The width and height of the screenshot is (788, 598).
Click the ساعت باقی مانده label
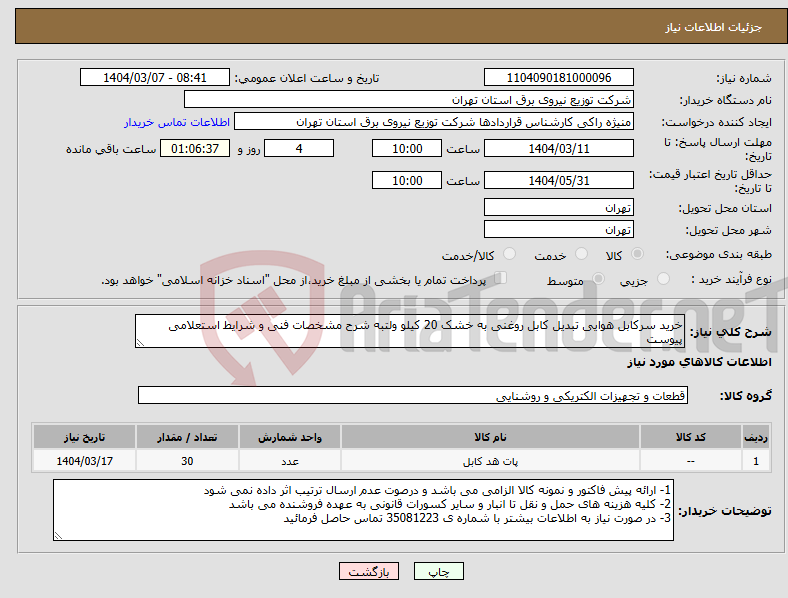pos(111,149)
